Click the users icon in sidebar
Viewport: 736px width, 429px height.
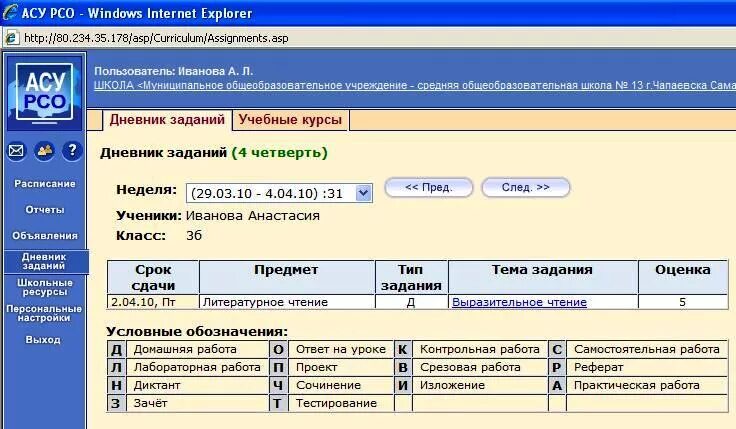[45, 151]
